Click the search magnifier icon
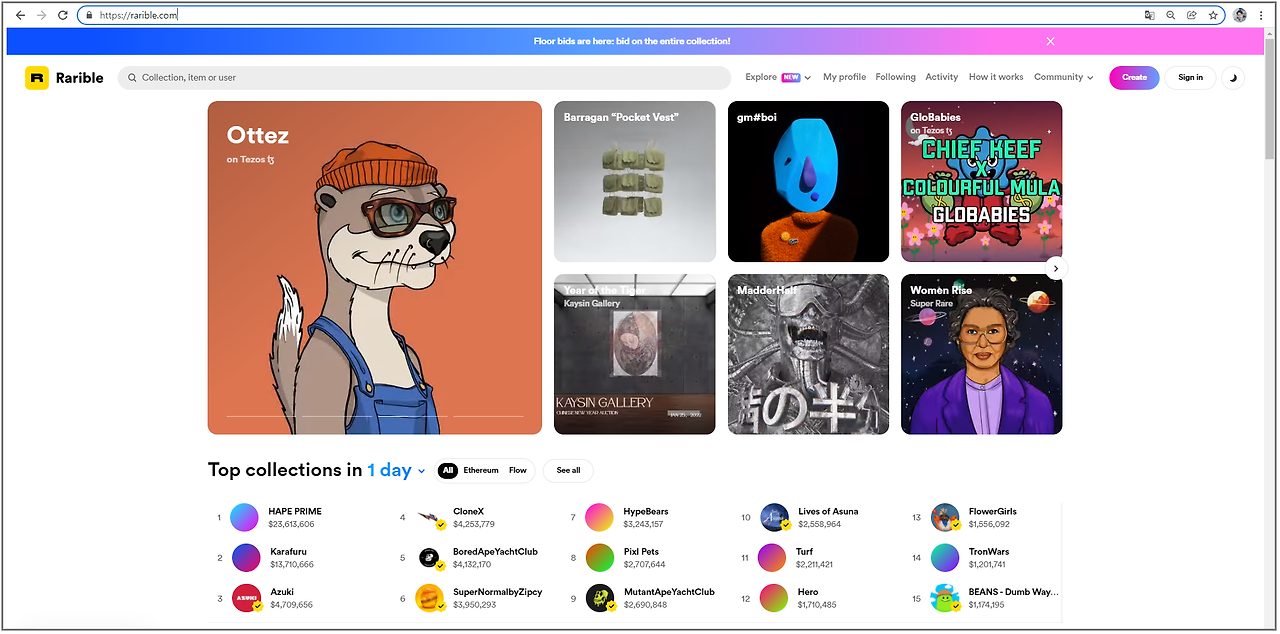This screenshot has width=1280, height=634. tap(132, 78)
